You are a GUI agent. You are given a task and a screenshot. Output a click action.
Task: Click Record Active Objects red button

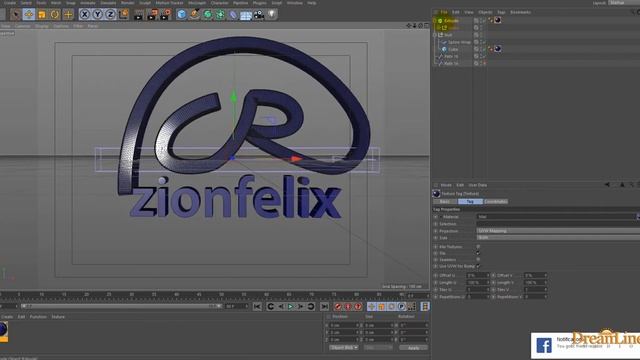[338, 306]
